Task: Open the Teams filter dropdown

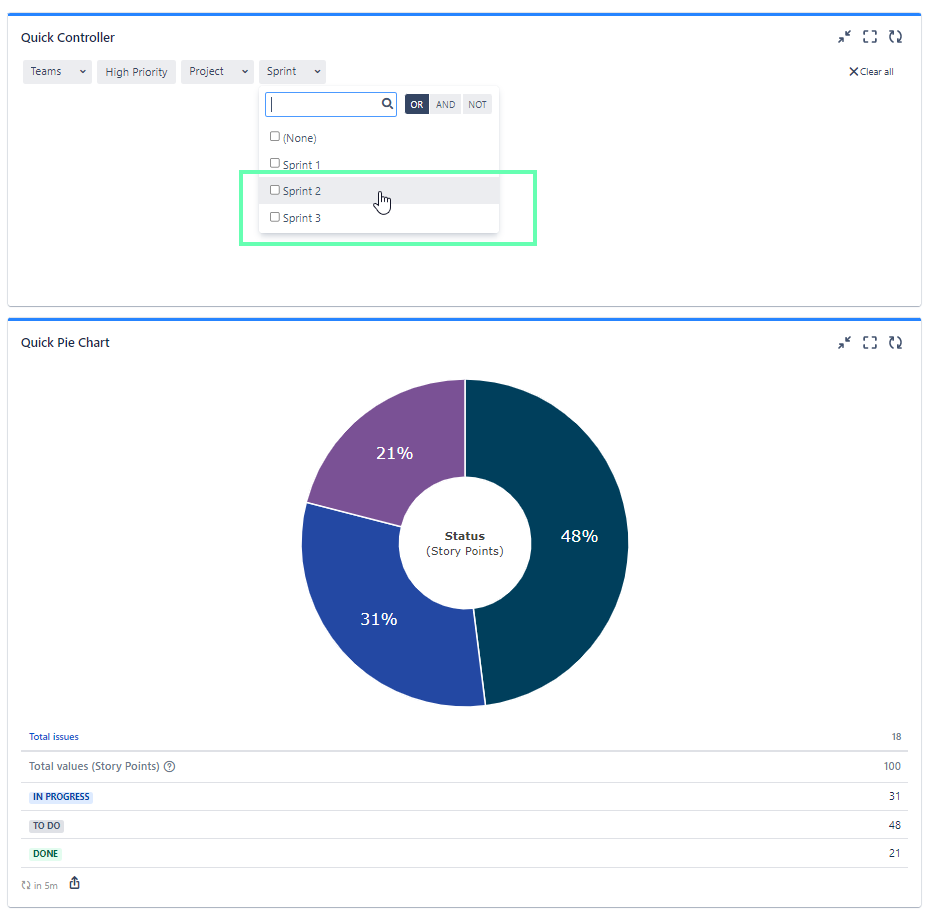Action: point(57,71)
